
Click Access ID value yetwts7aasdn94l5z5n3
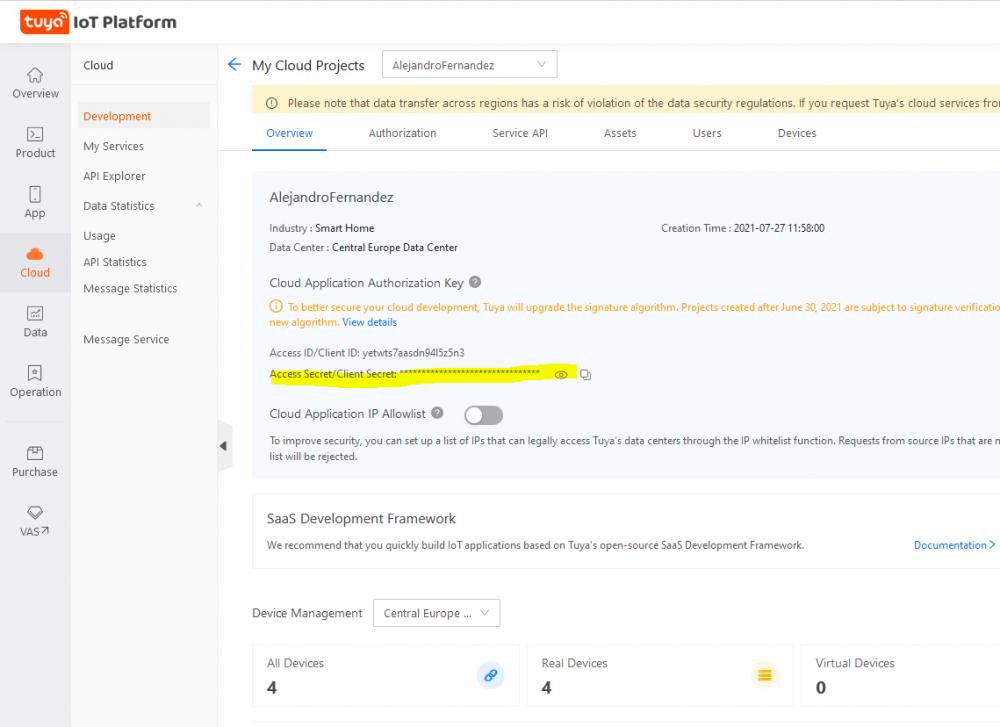pos(413,353)
